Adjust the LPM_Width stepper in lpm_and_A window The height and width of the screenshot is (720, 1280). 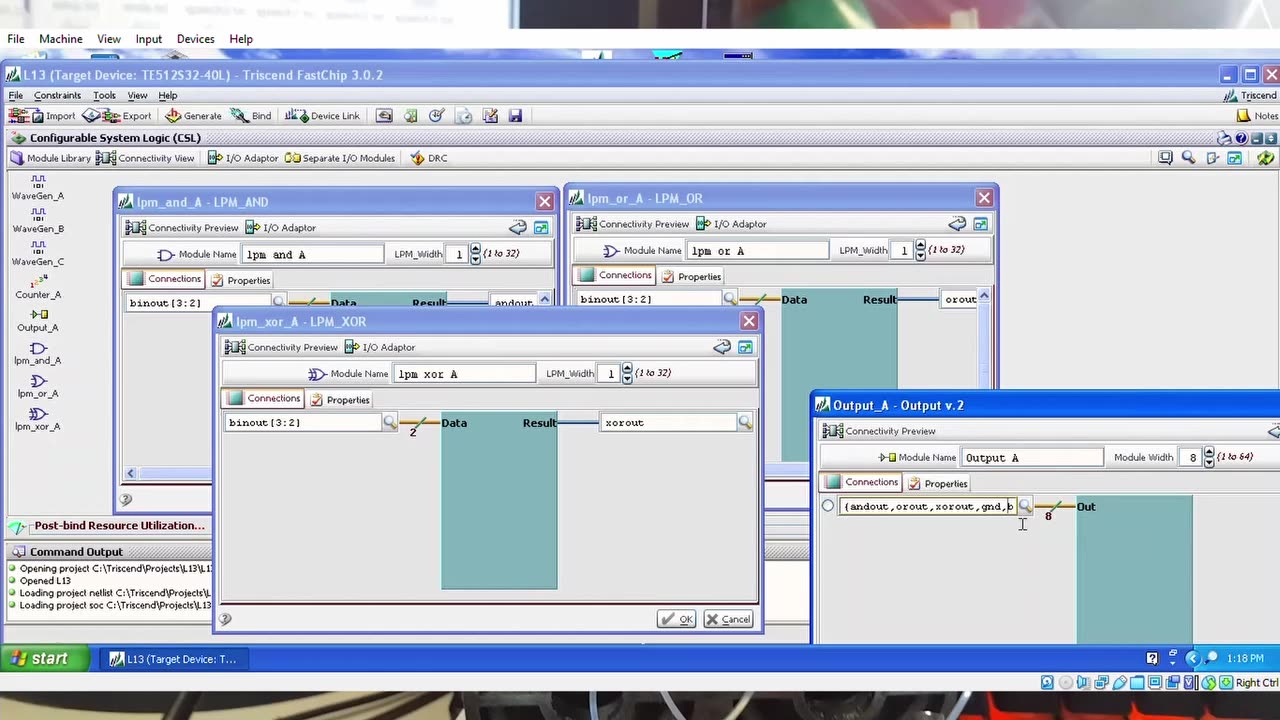pyautogui.click(x=475, y=254)
